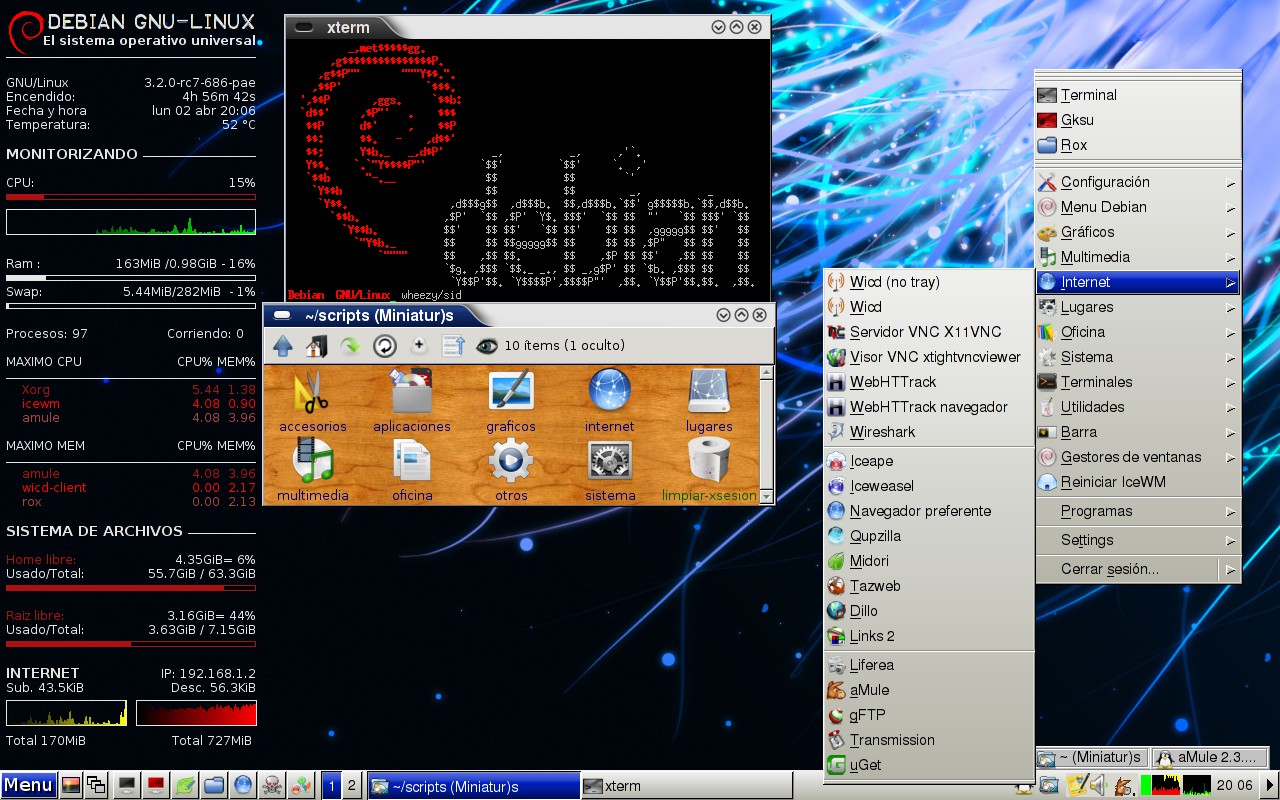The width and height of the screenshot is (1280, 800).
Task: Open uGet download manager entry
Action: (x=928, y=765)
